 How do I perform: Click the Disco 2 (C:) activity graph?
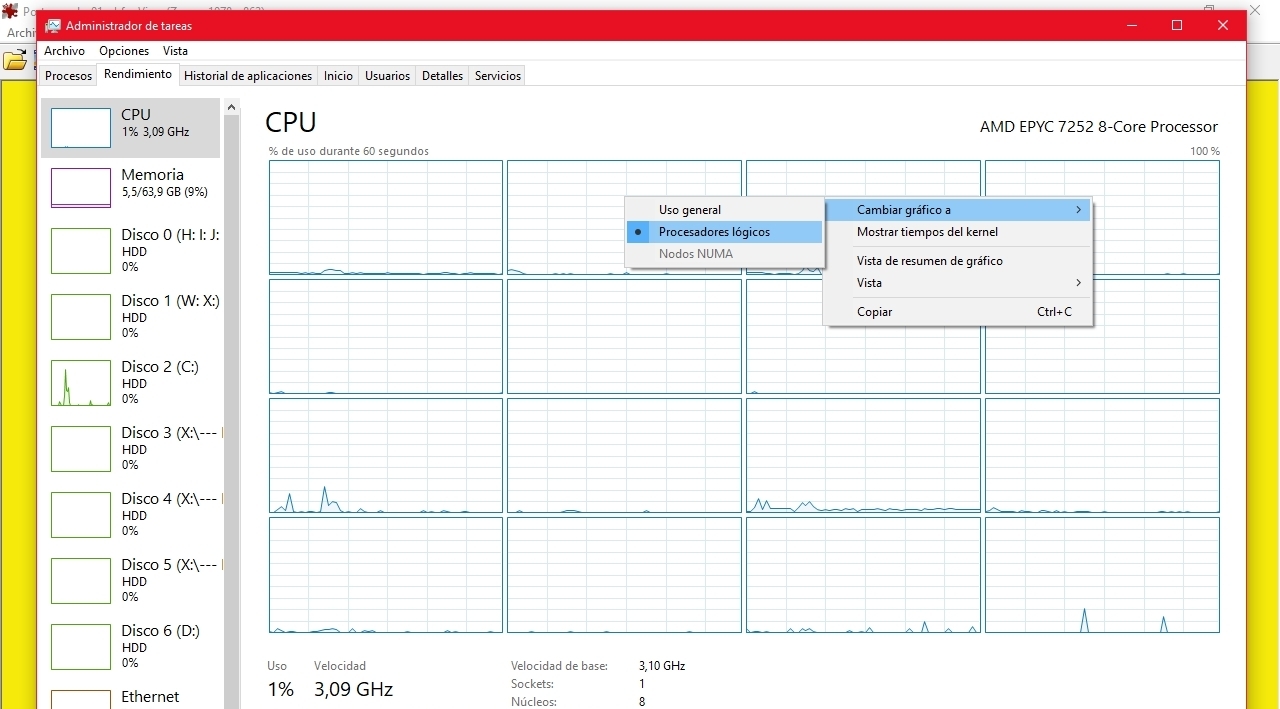pyautogui.click(x=81, y=383)
